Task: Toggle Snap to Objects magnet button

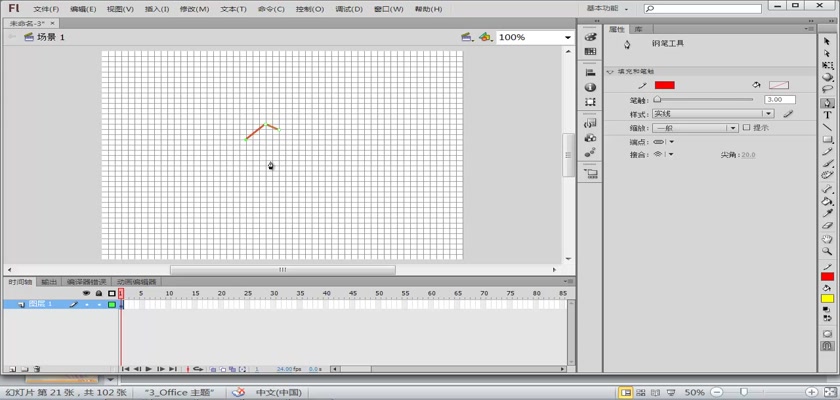Action: 827,346
